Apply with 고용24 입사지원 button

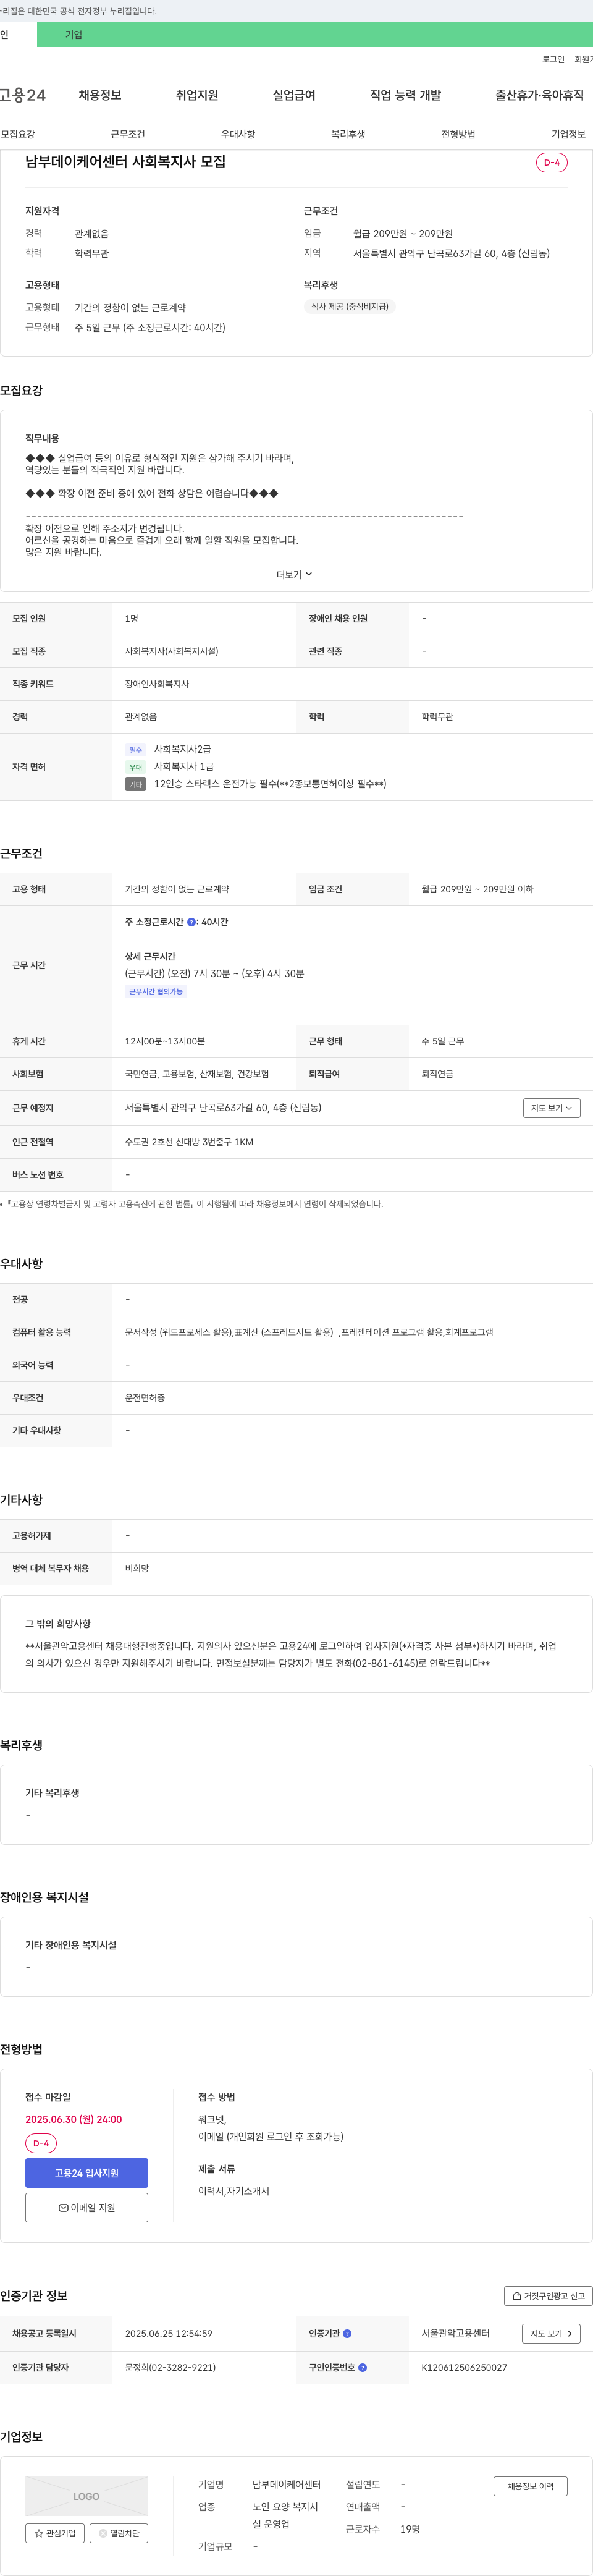(x=86, y=2173)
